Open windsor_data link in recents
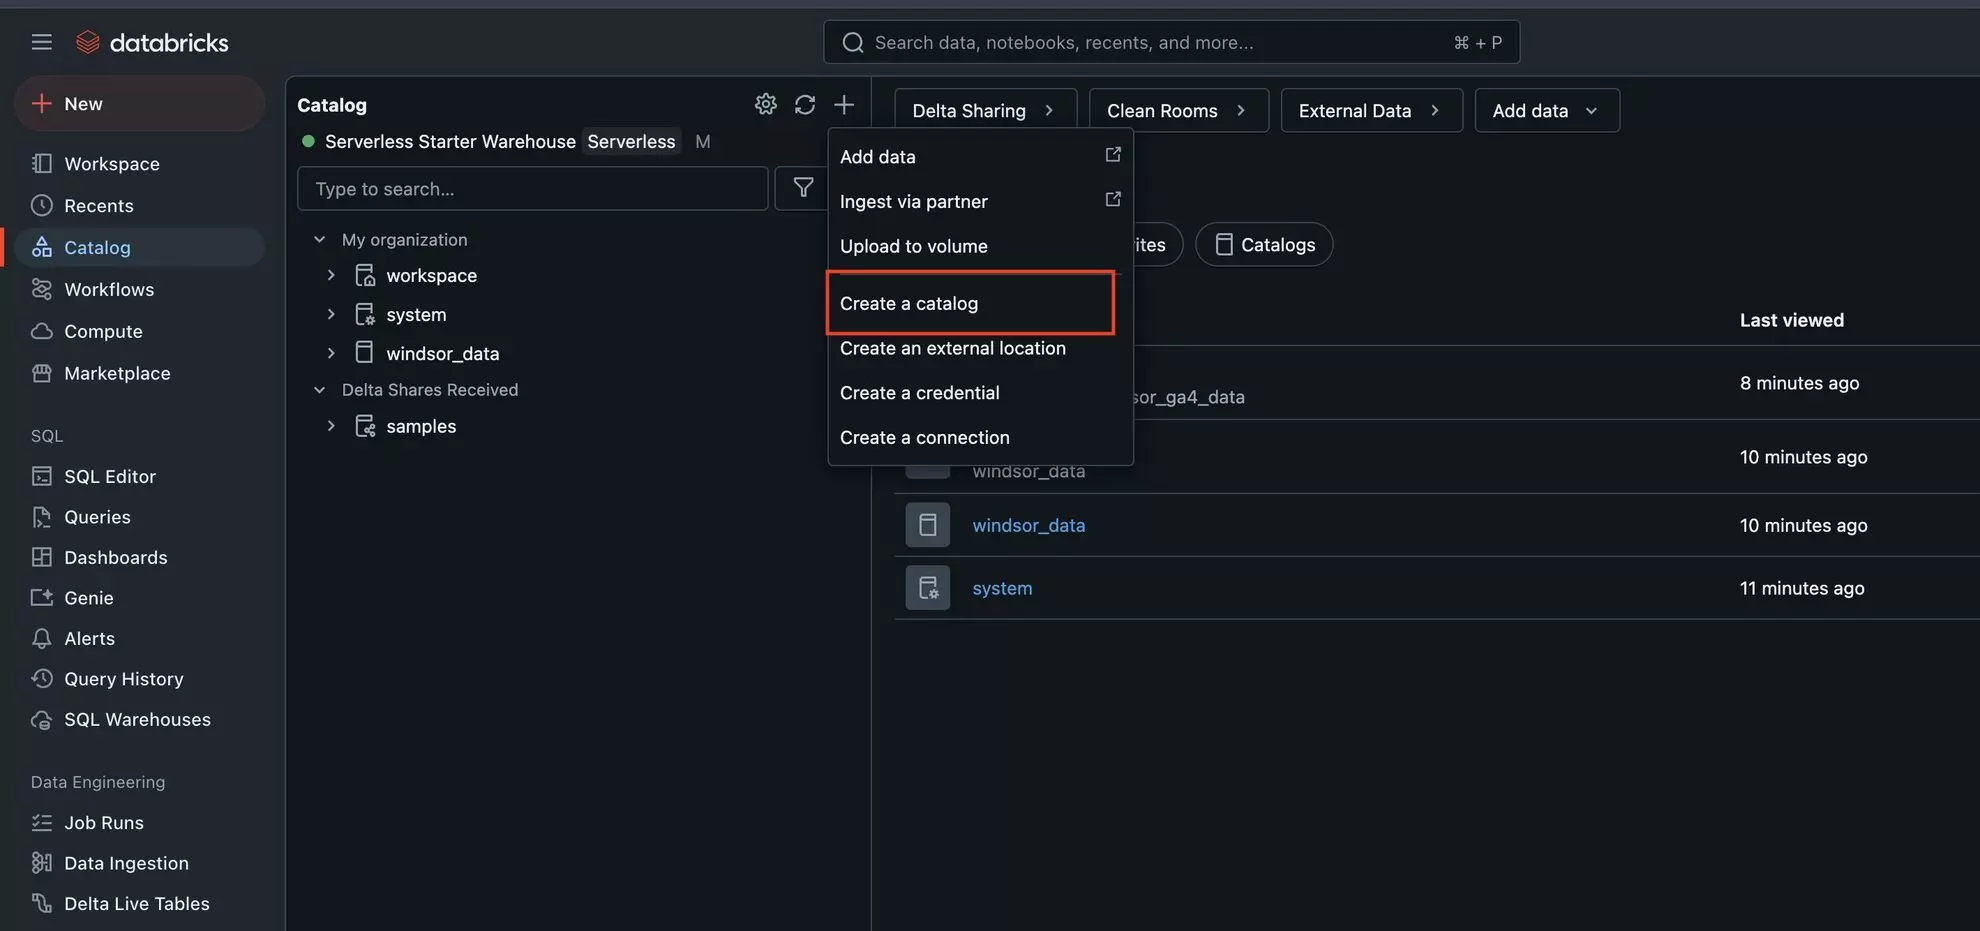The height and width of the screenshot is (931, 1980). (1028, 525)
